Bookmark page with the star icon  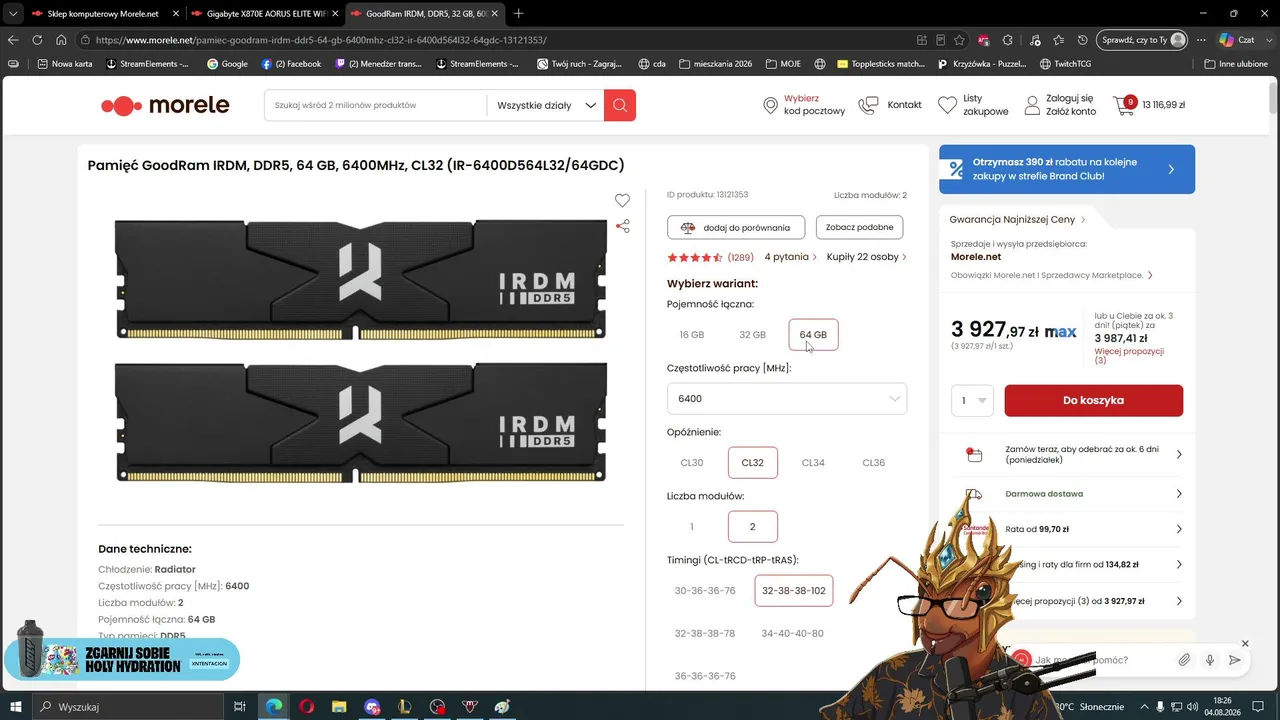tap(959, 40)
